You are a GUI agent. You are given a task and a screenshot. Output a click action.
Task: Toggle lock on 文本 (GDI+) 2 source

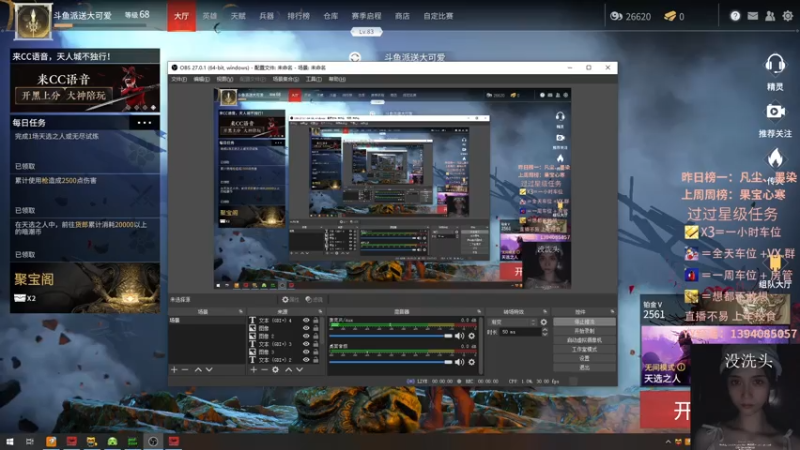316,360
